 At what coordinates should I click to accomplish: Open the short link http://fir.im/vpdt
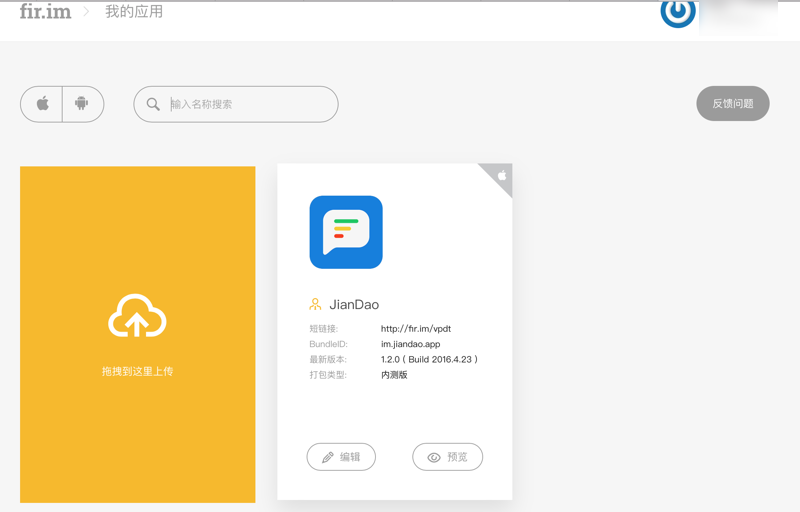[416, 329]
